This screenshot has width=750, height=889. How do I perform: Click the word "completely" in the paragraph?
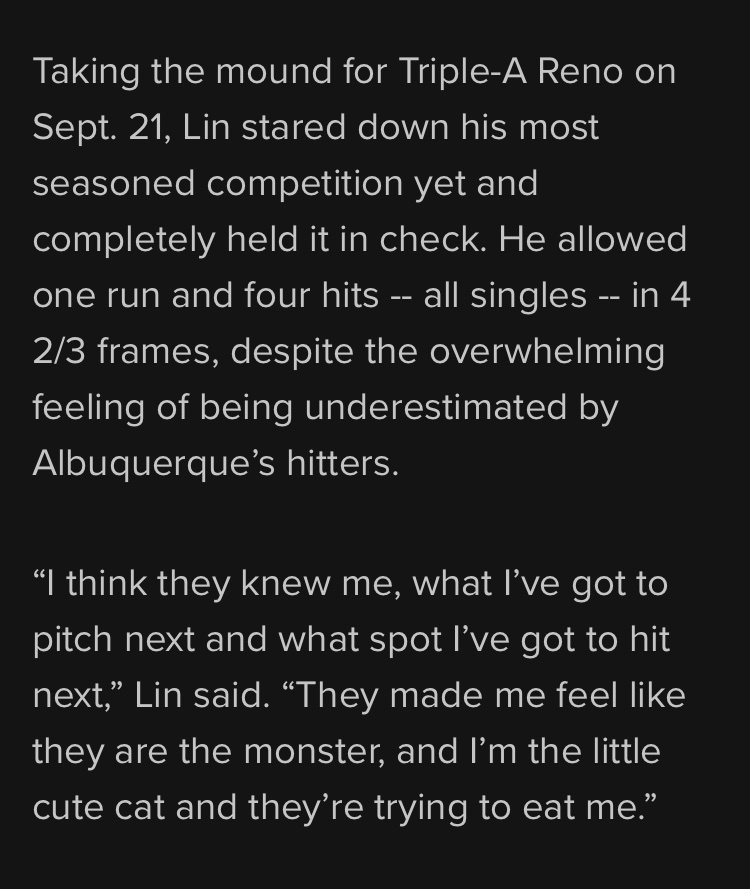(124, 239)
